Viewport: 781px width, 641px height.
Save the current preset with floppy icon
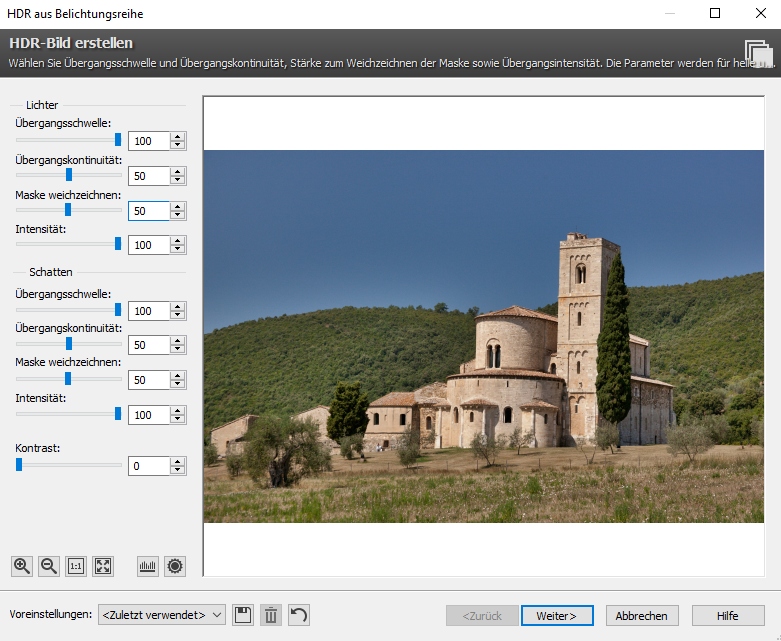(x=243, y=615)
